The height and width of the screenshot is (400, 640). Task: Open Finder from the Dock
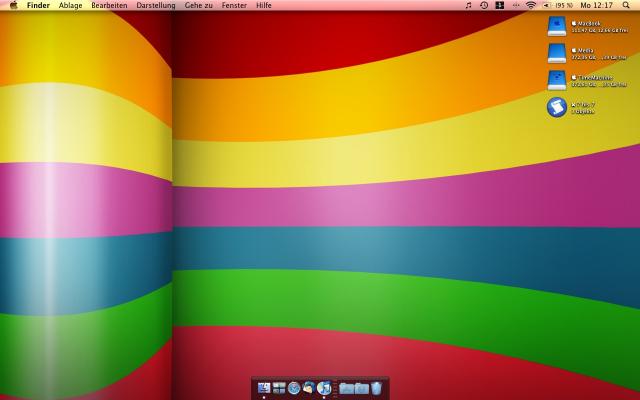click(x=264, y=388)
